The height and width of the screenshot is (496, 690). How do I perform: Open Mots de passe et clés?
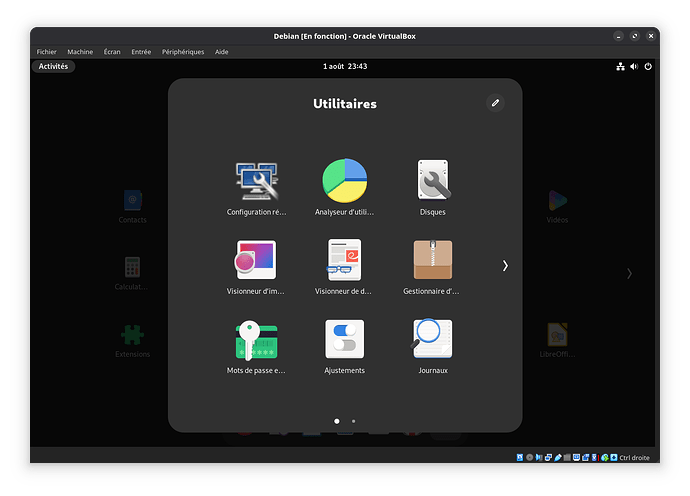[256, 340]
